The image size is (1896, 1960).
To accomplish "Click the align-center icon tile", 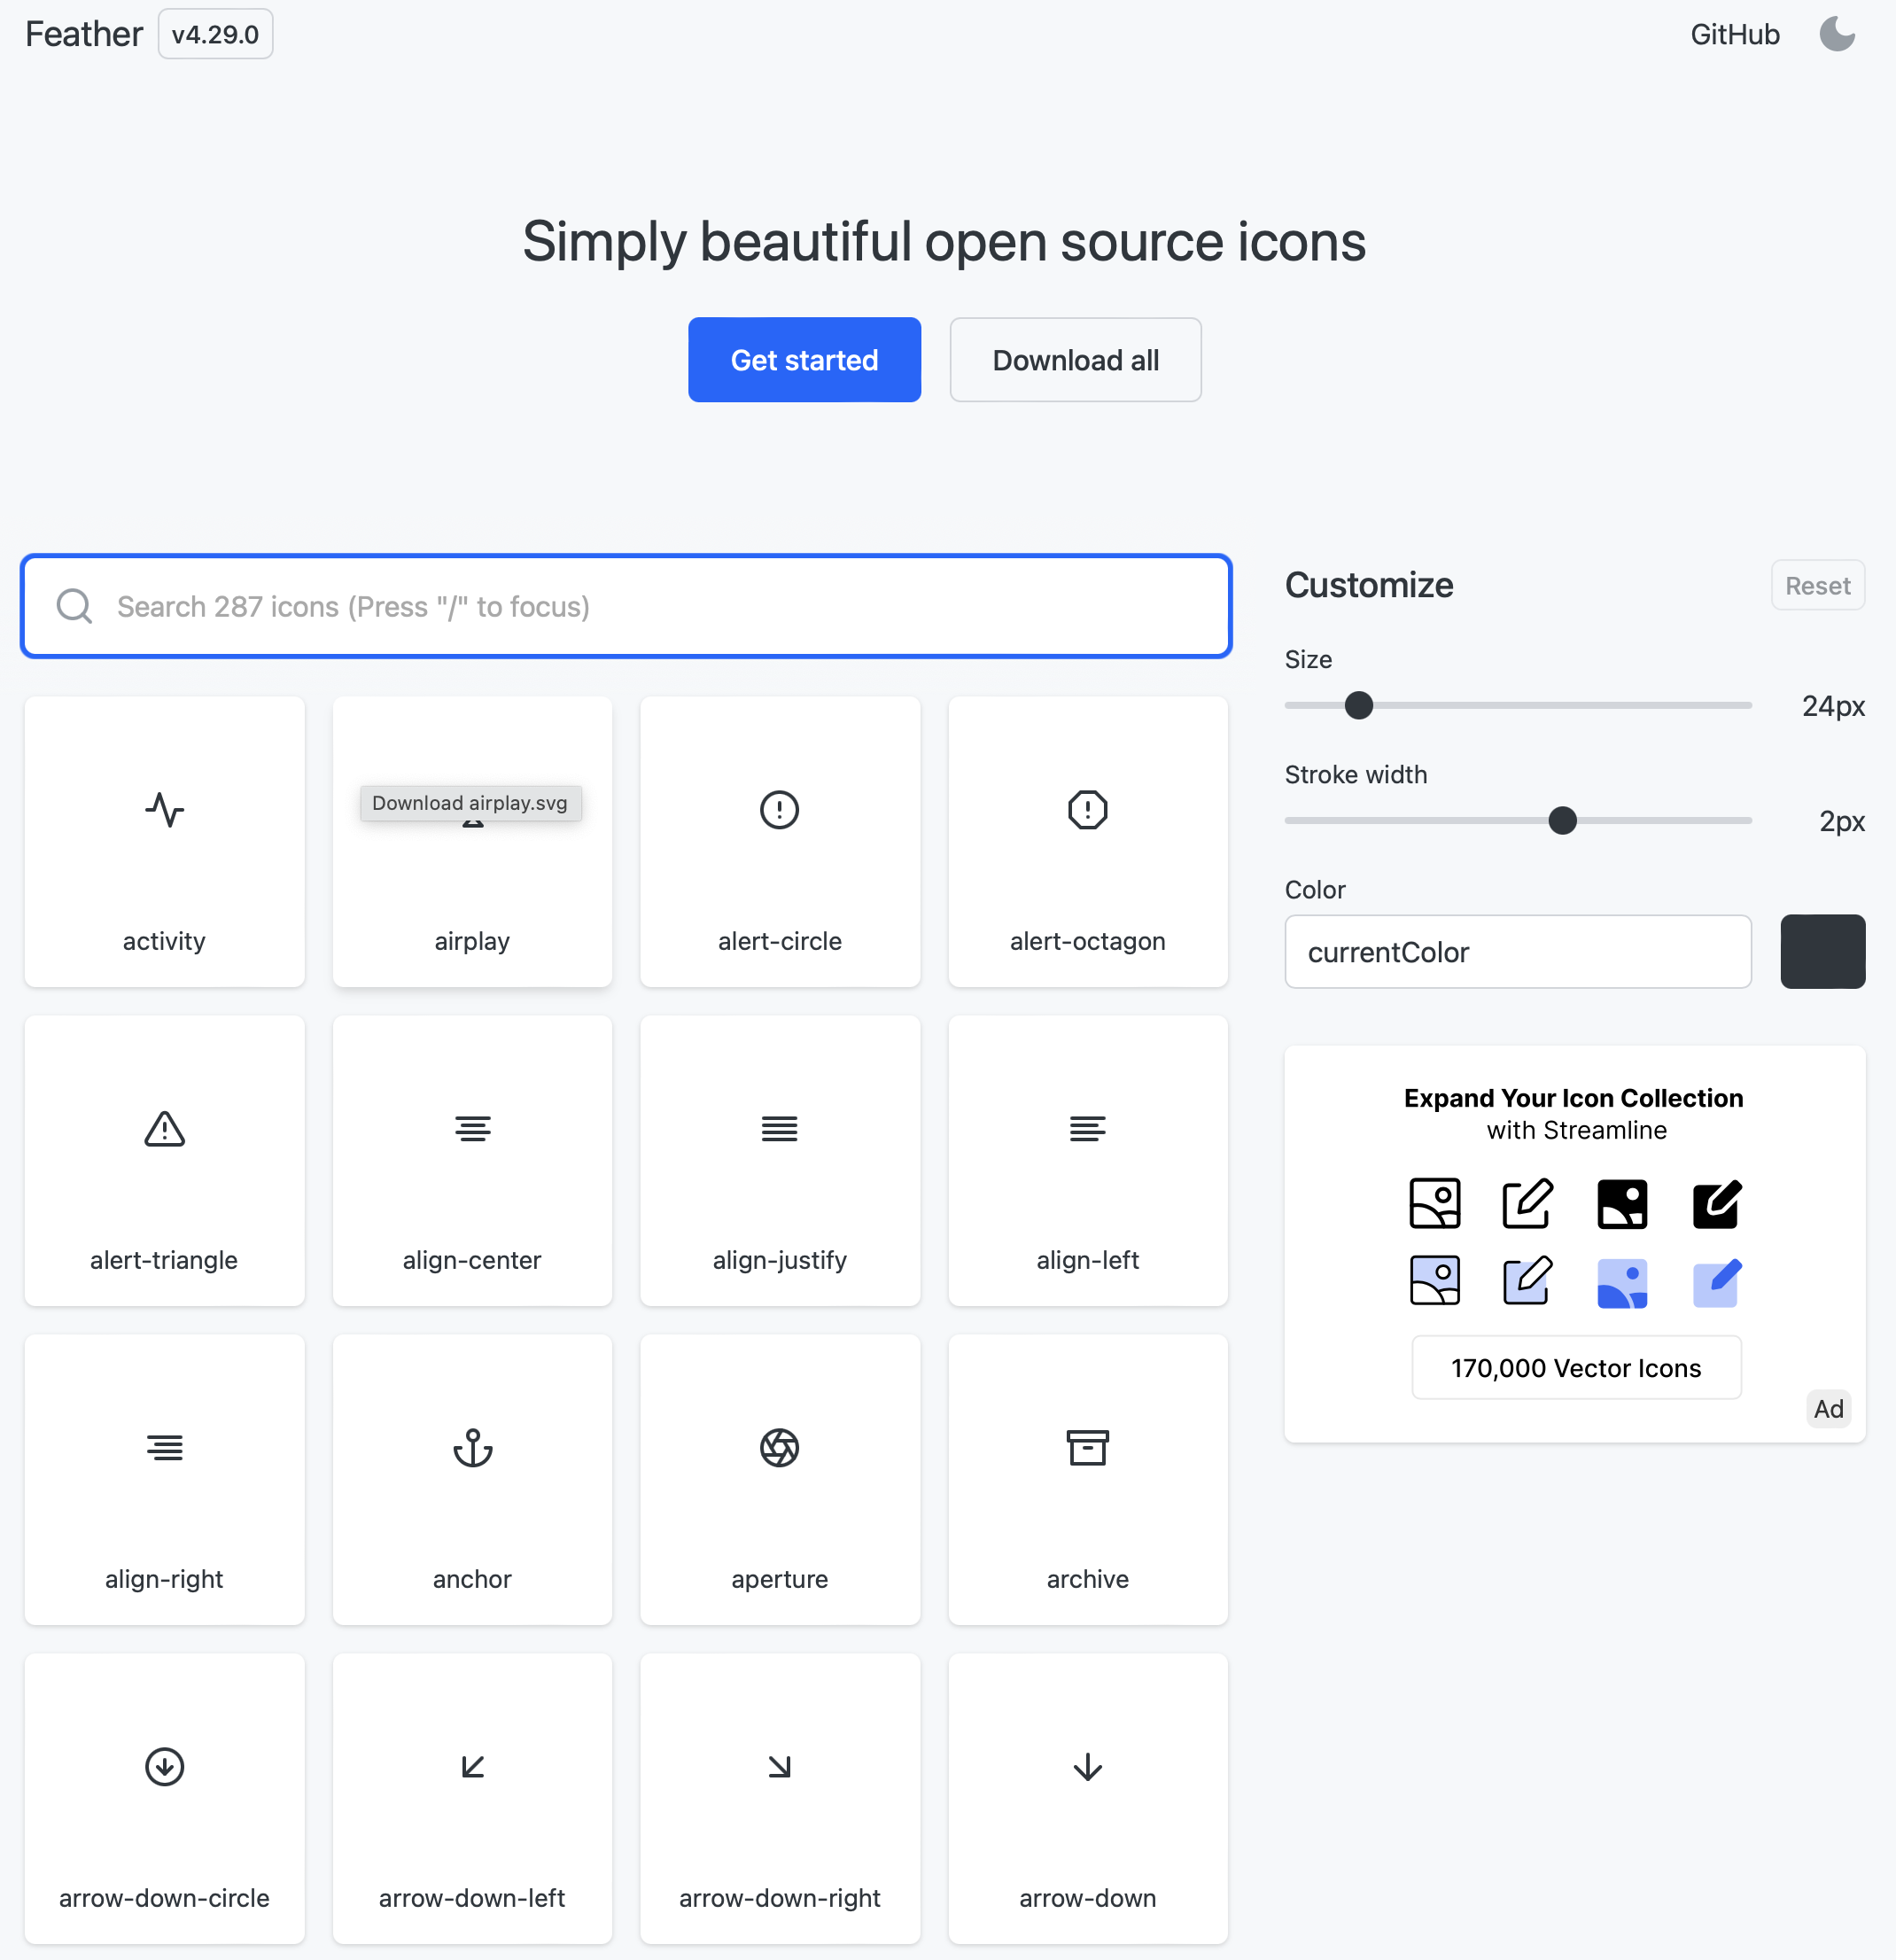I will [472, 1160].
